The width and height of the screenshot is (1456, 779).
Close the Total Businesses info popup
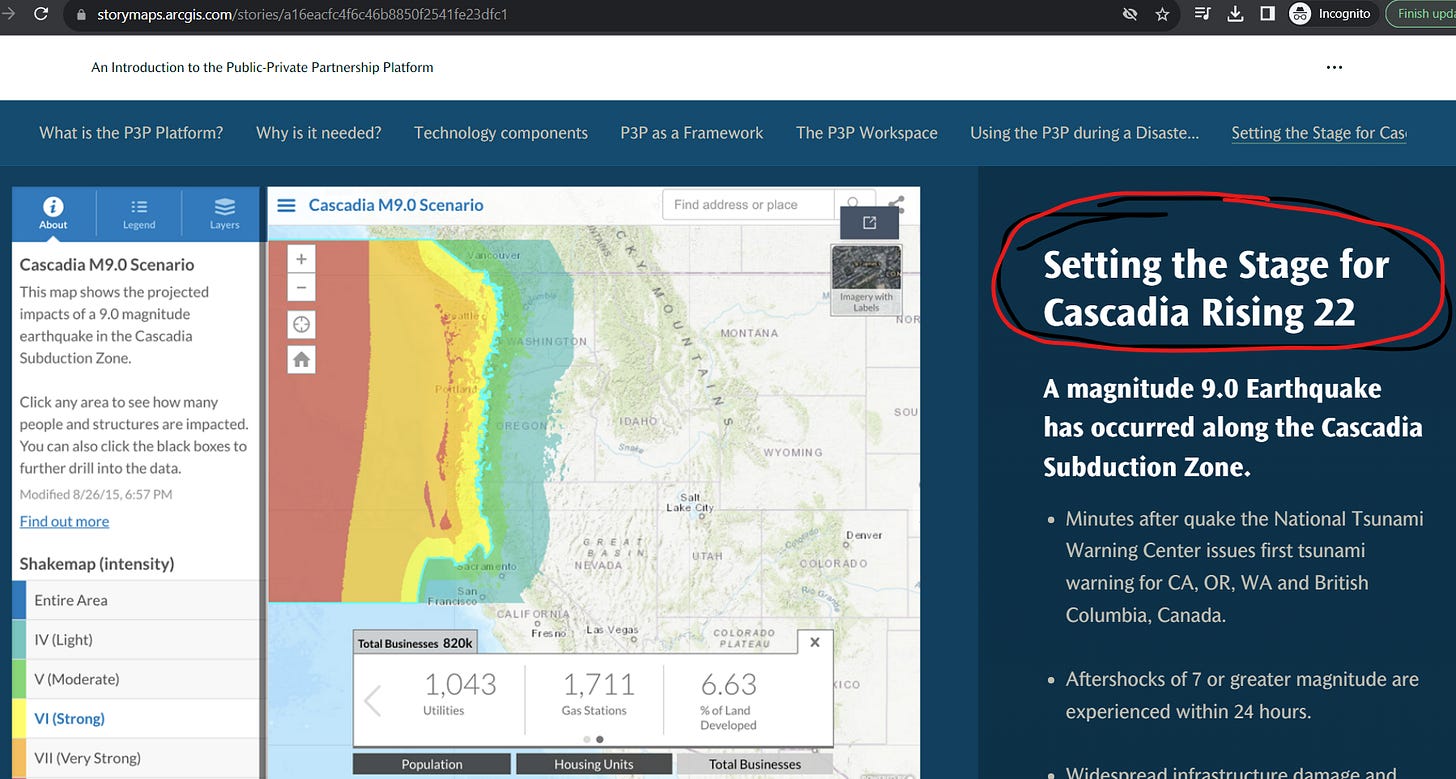coord(815,642)
